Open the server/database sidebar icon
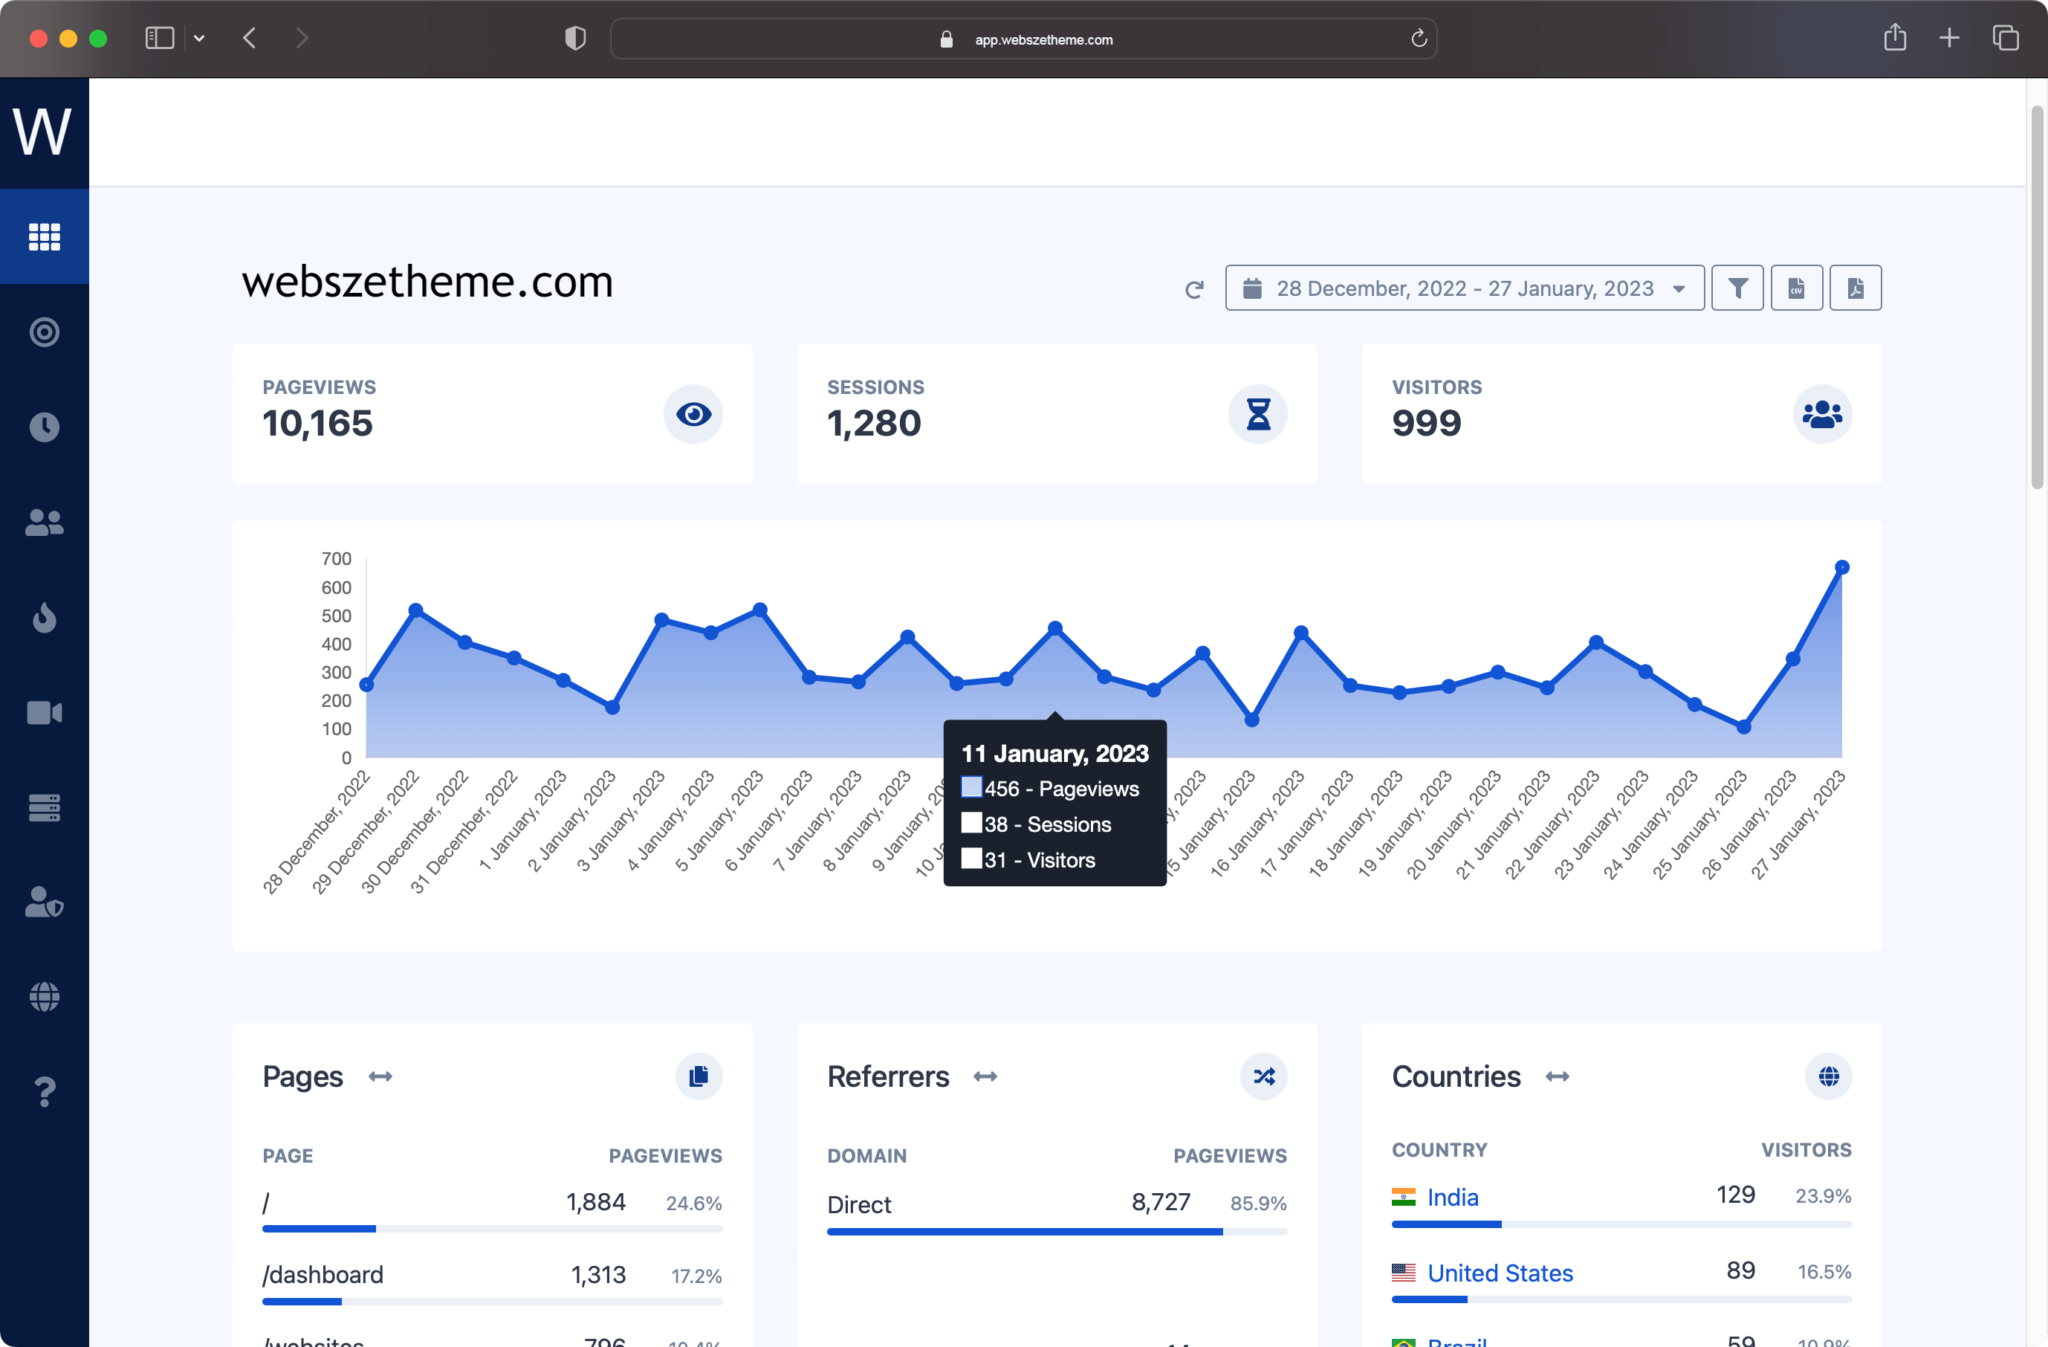Viewport: 2048px width, 1347px height. click(x=45, y=807)
